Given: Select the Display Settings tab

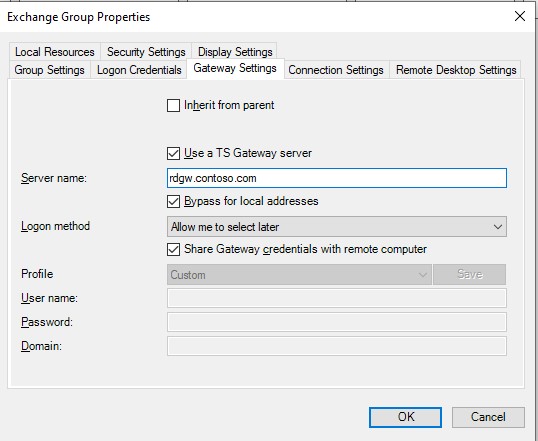Looking at the screenshot, I should [x=235, y=52].
